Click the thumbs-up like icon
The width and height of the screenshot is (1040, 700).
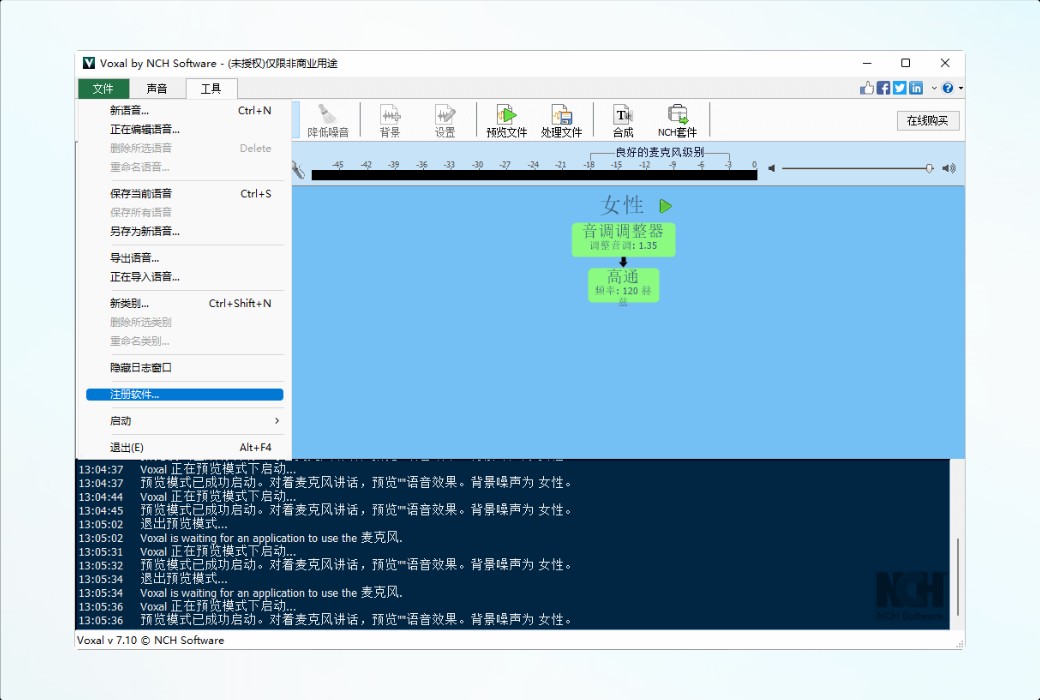point(867,88)
